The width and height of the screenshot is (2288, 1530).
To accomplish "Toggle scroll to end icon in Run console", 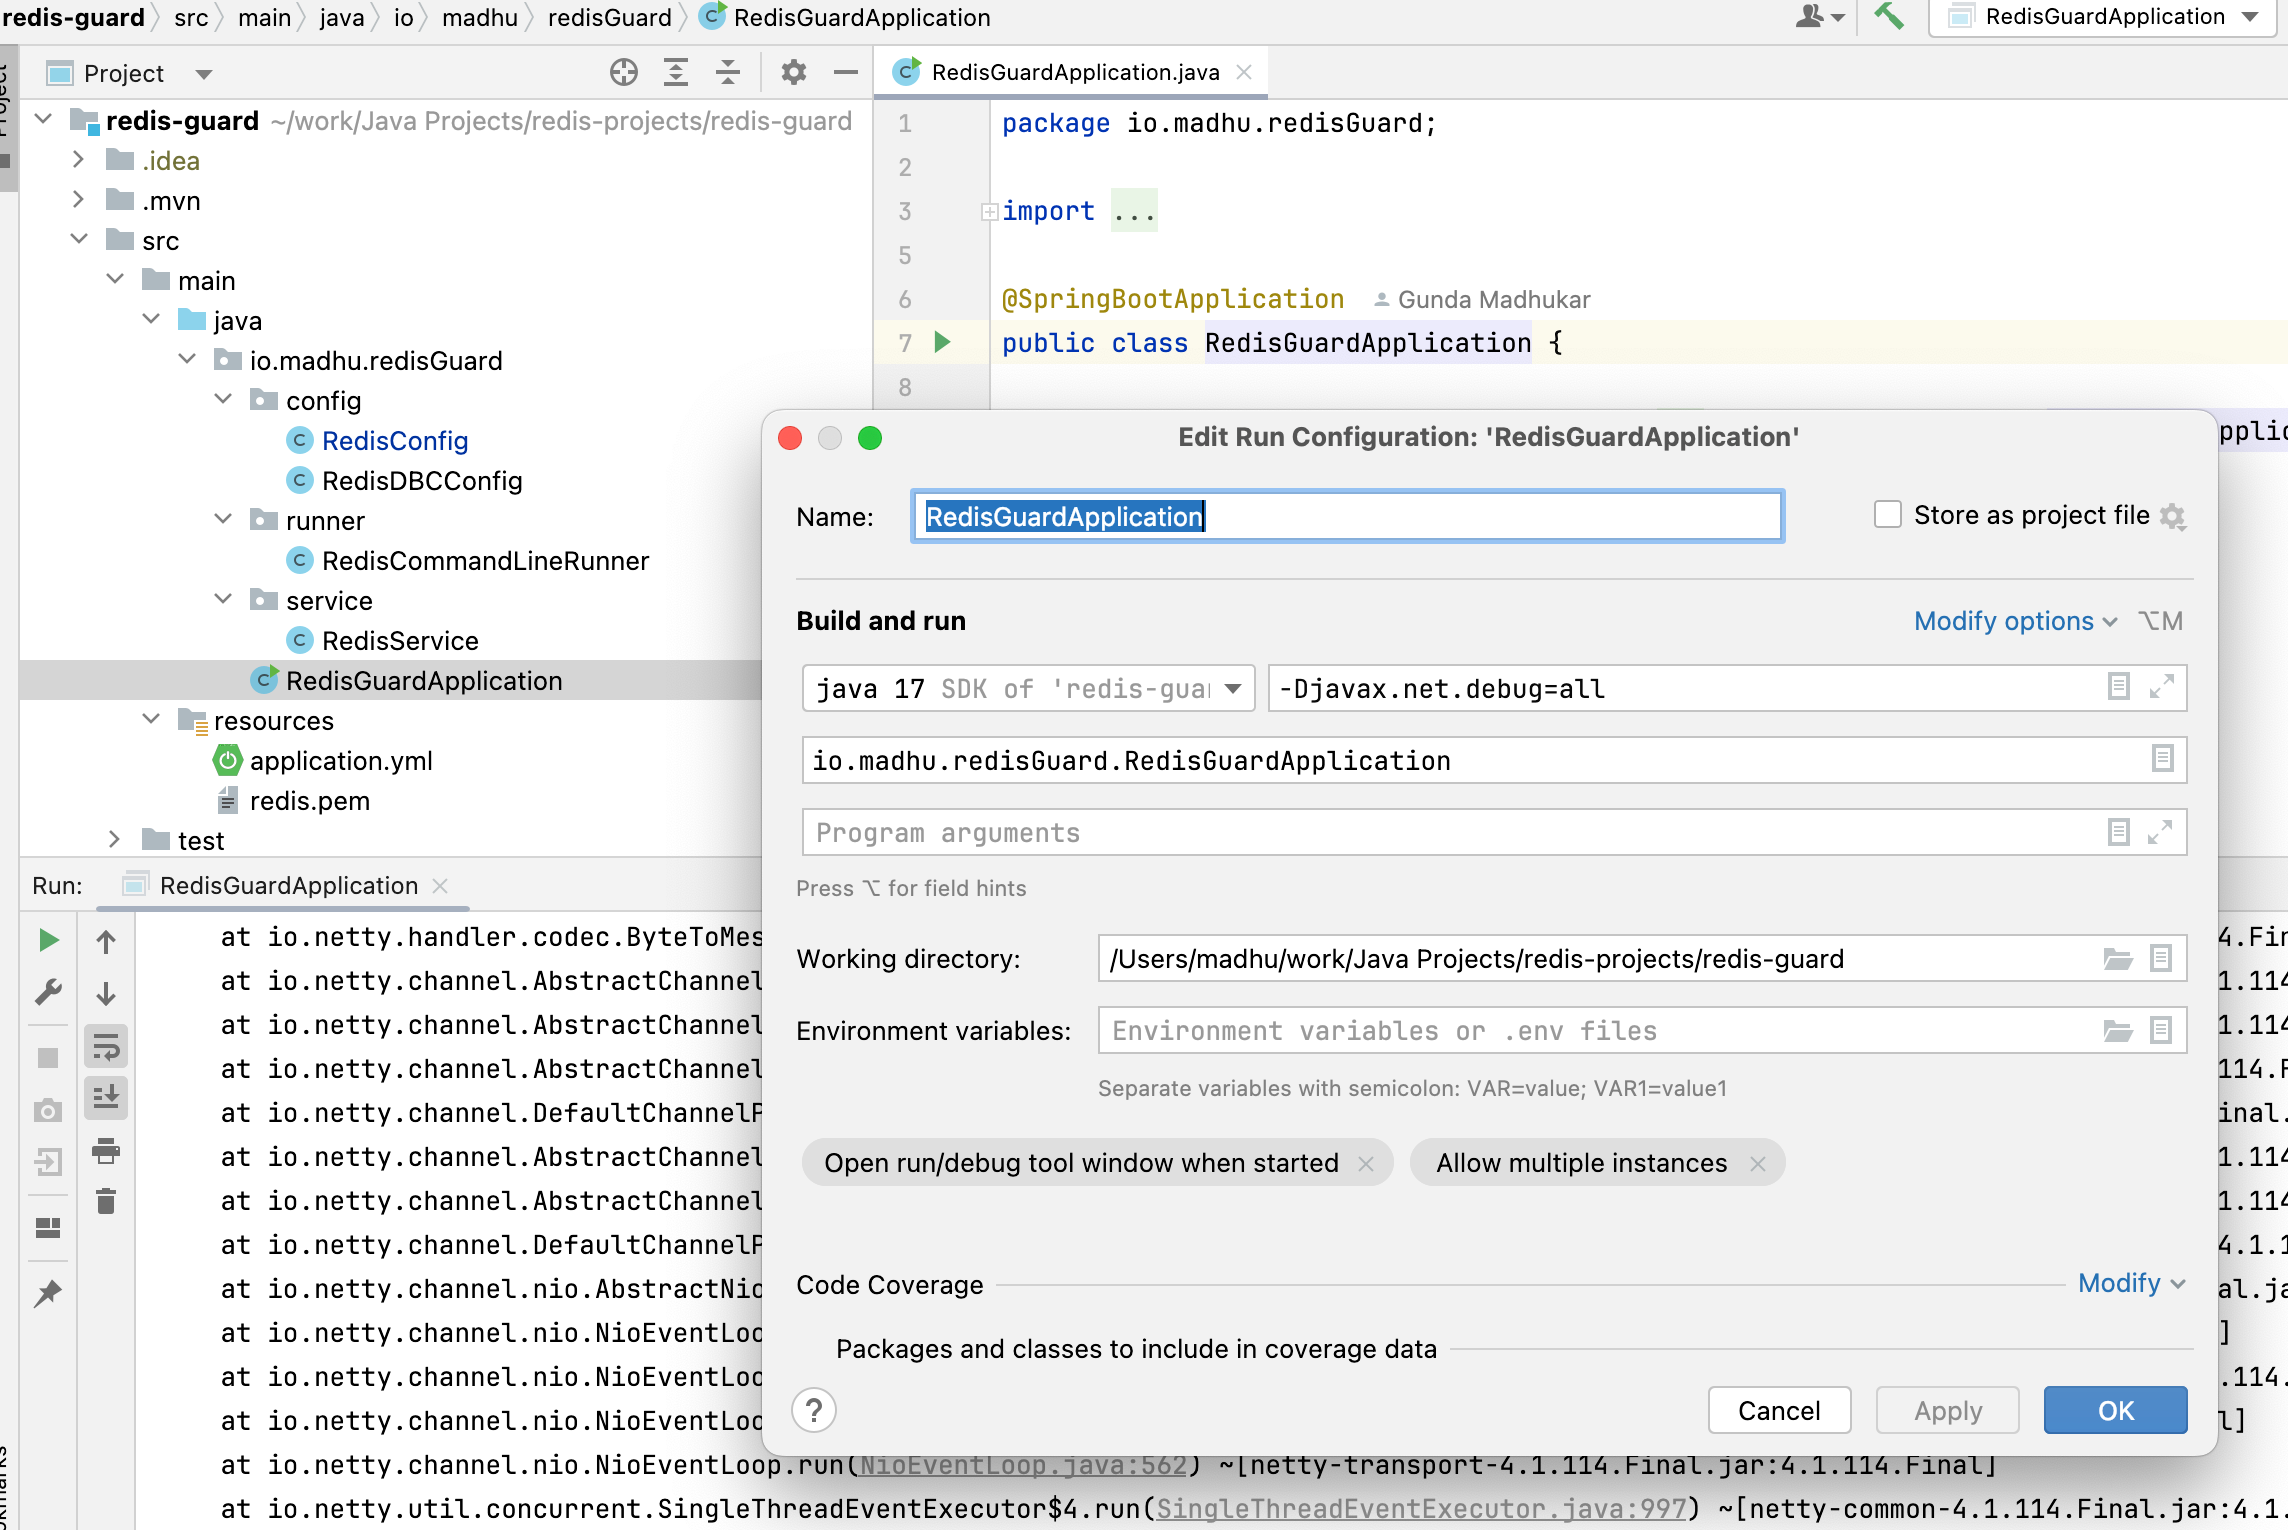I will [x=106, y=1097].
